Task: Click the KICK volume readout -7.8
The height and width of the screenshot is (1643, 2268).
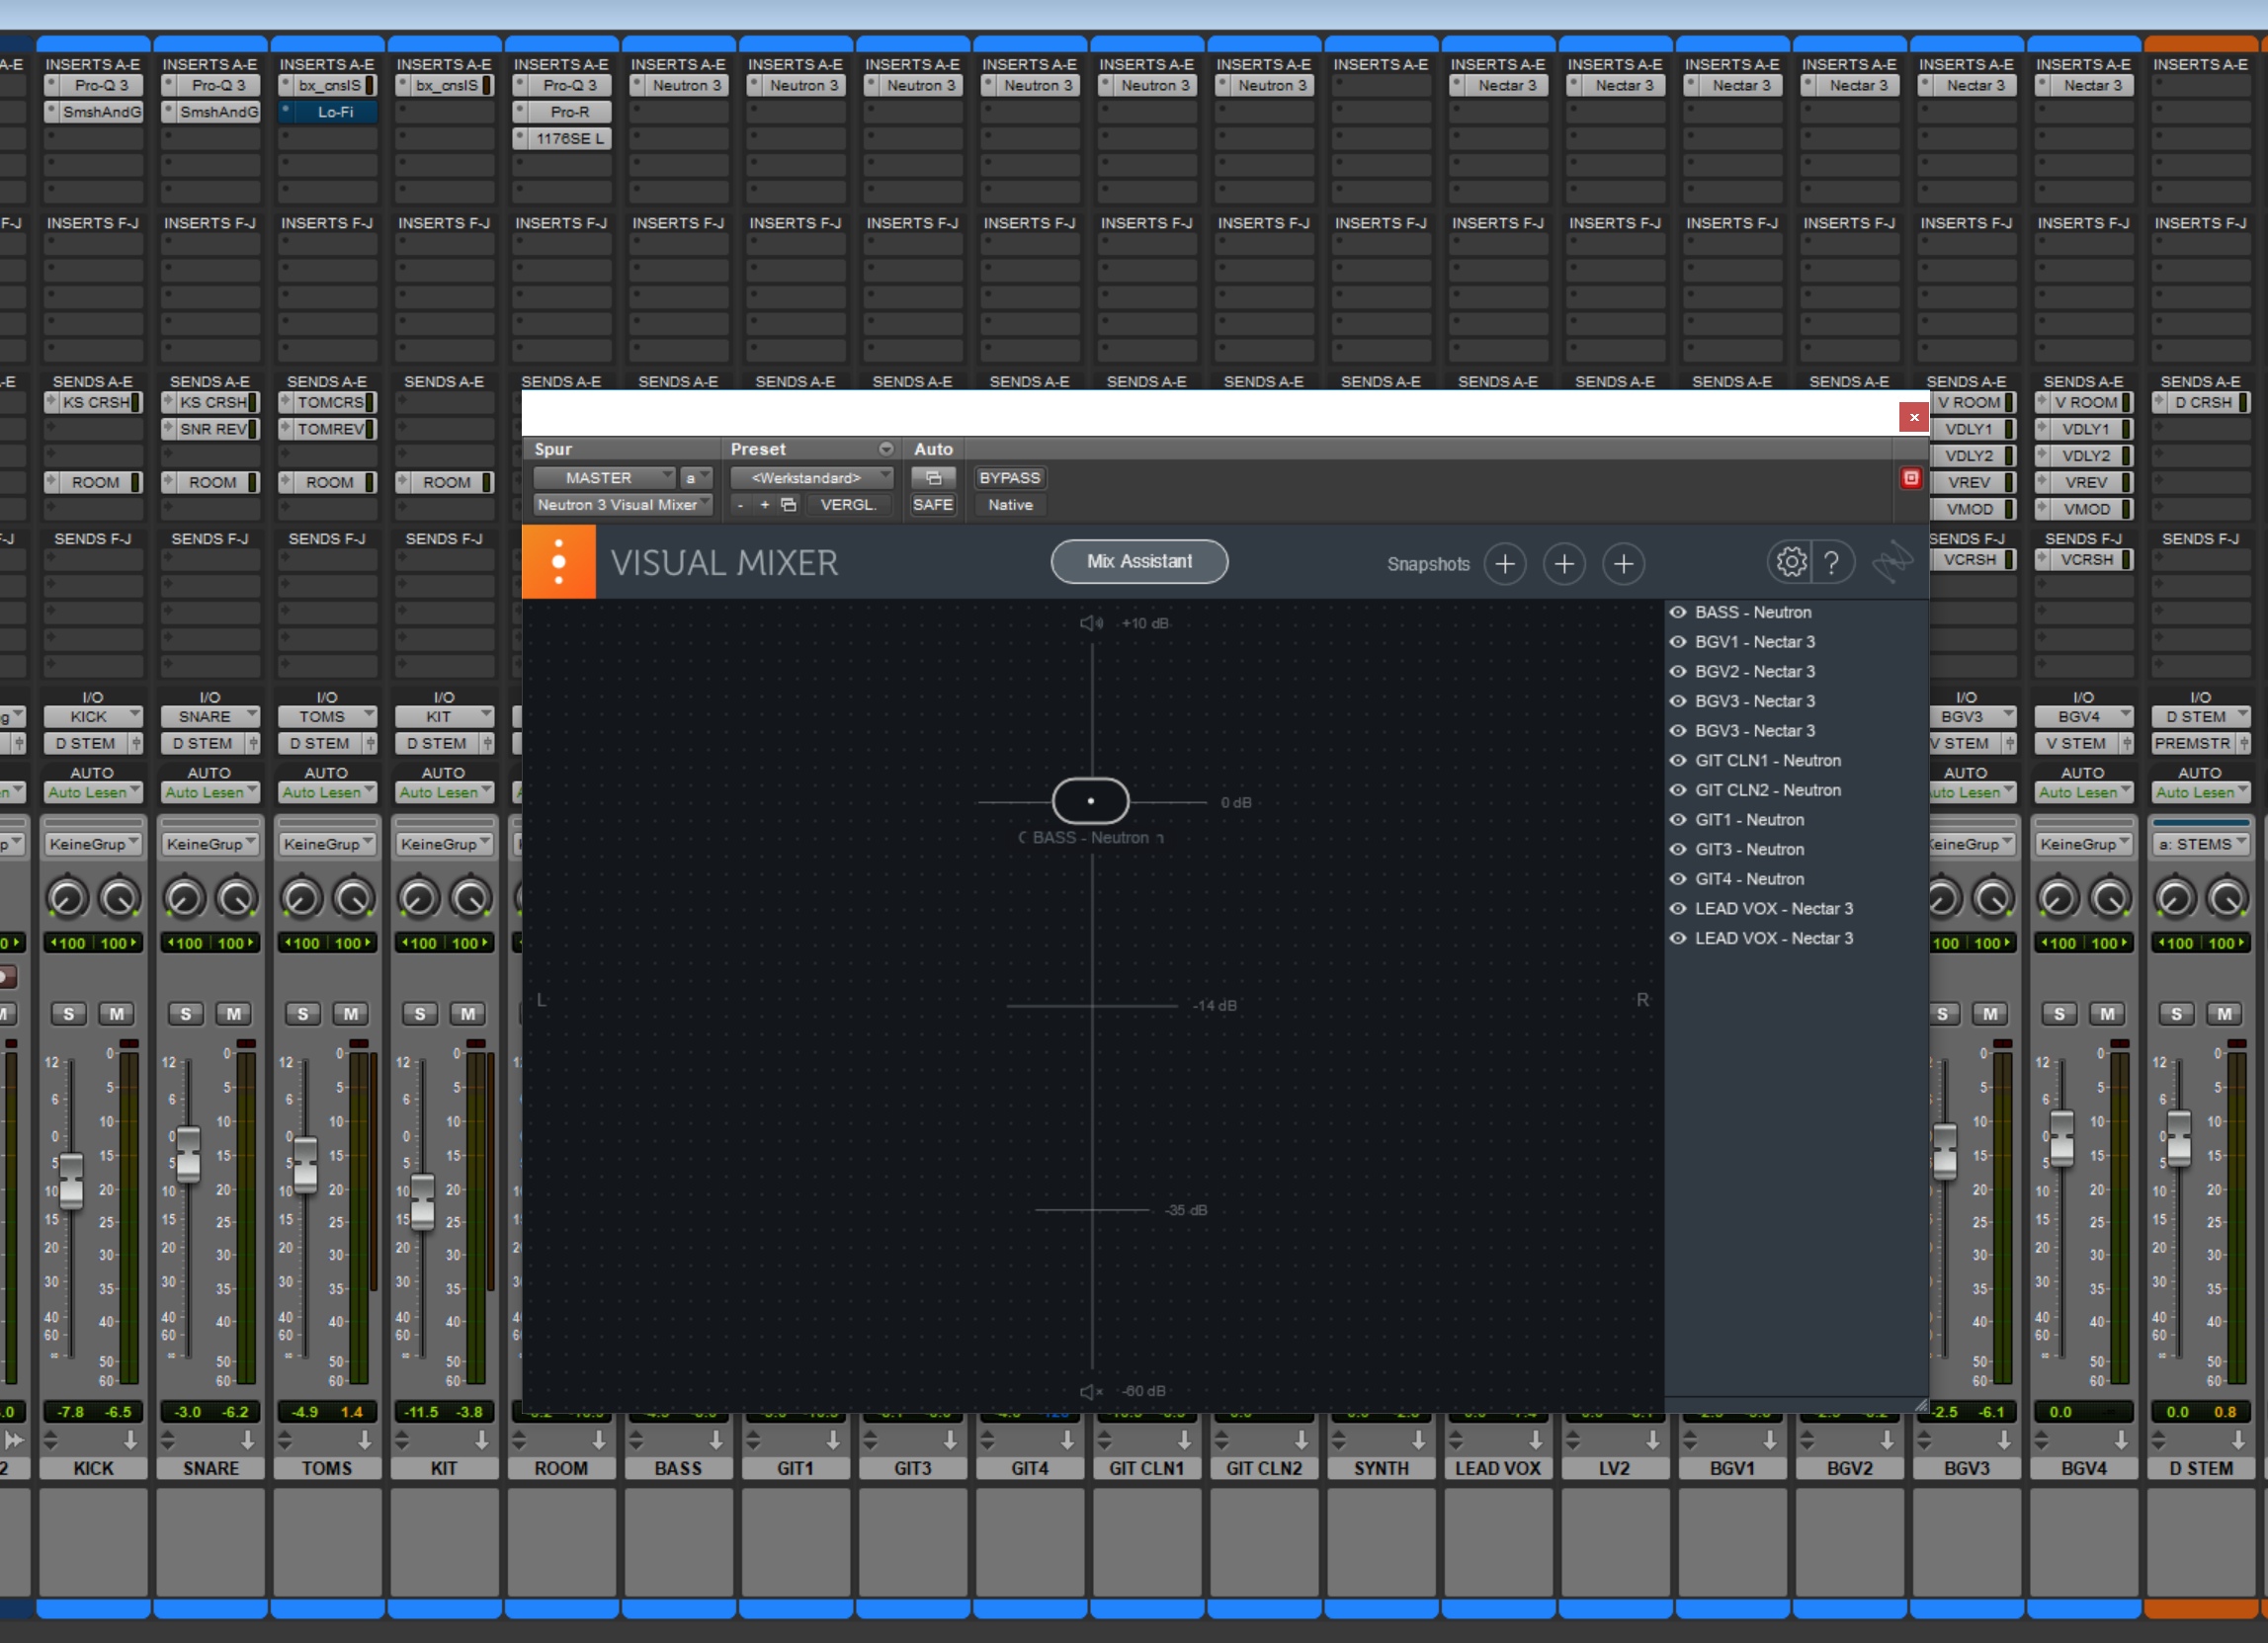Action: [x=71, y=1412]
